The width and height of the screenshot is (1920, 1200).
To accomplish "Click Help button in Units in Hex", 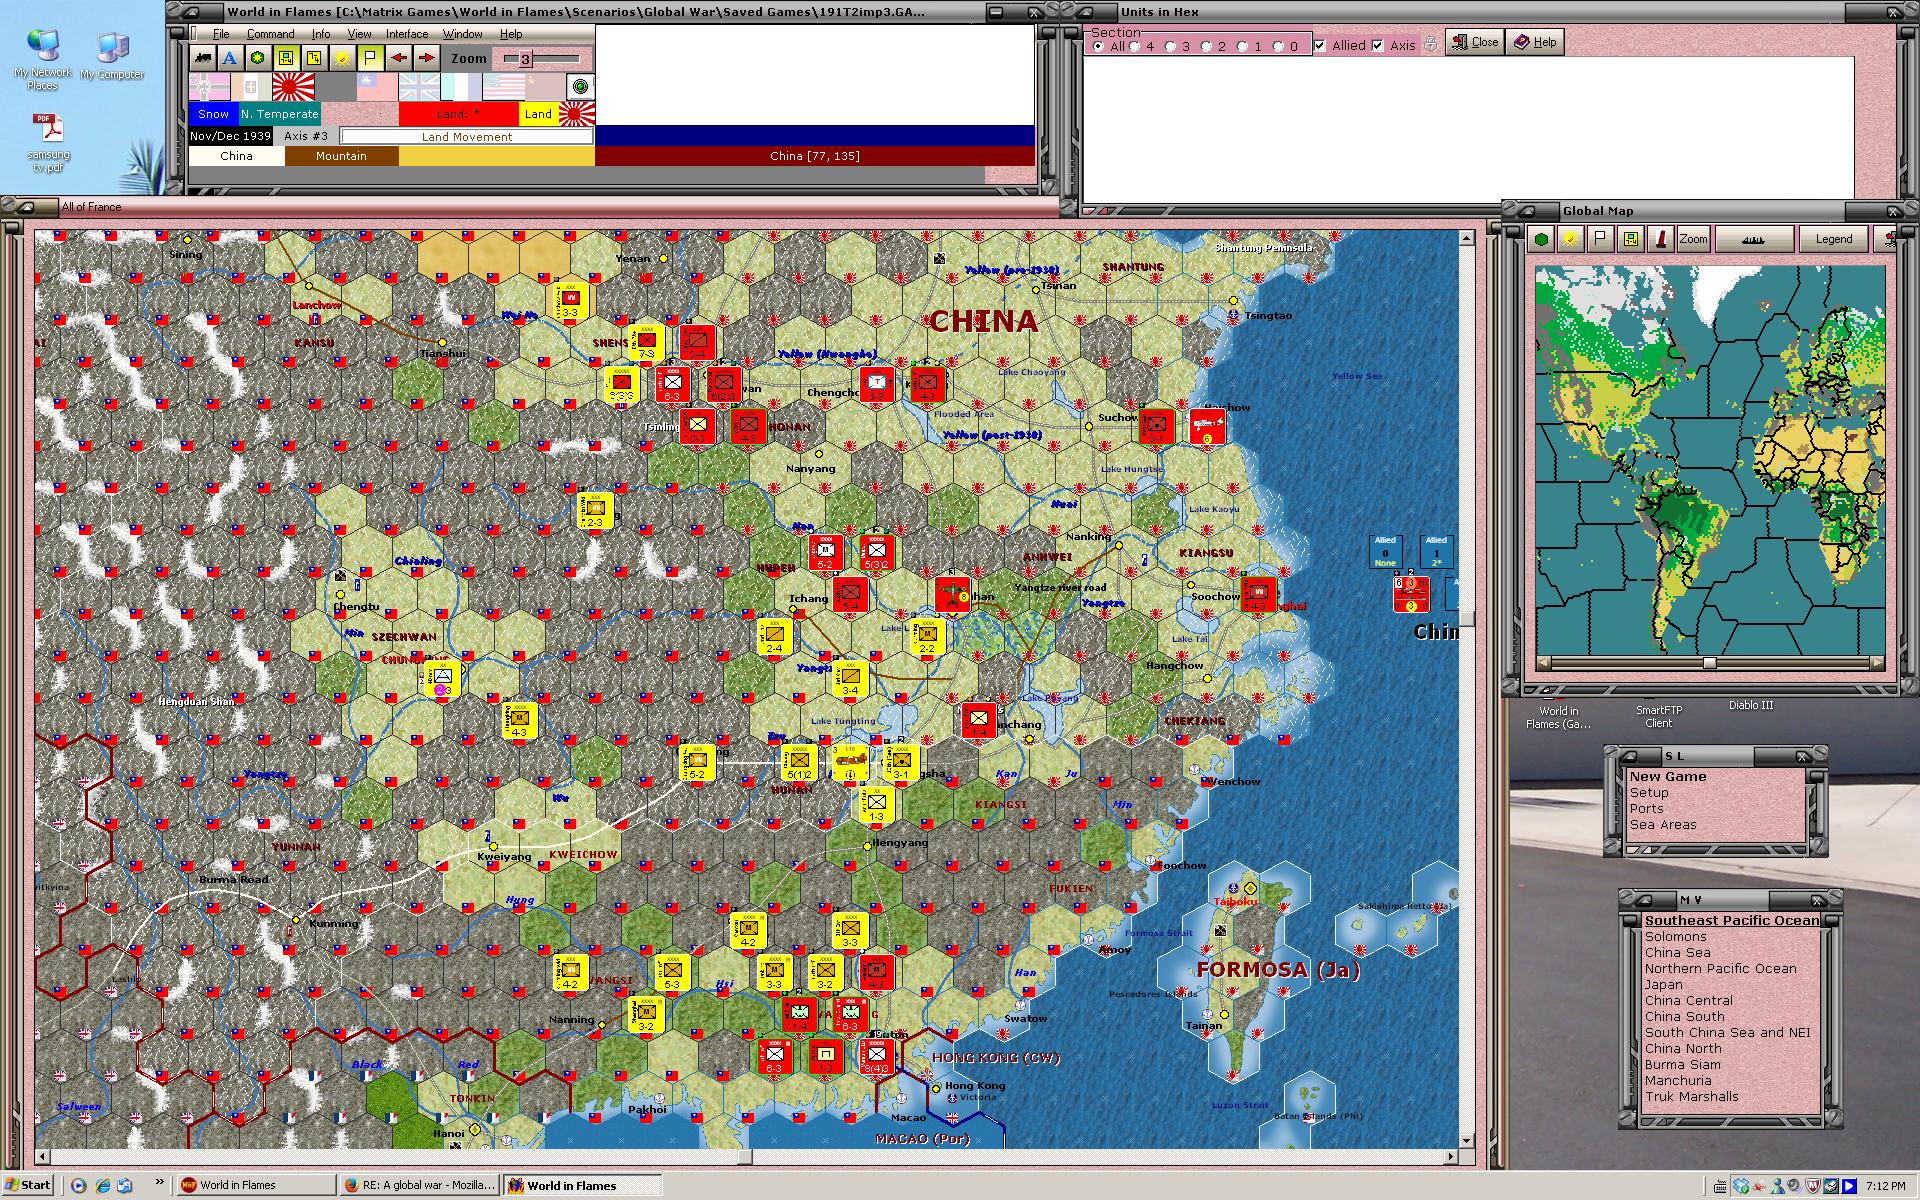I will click(1535, 42).
